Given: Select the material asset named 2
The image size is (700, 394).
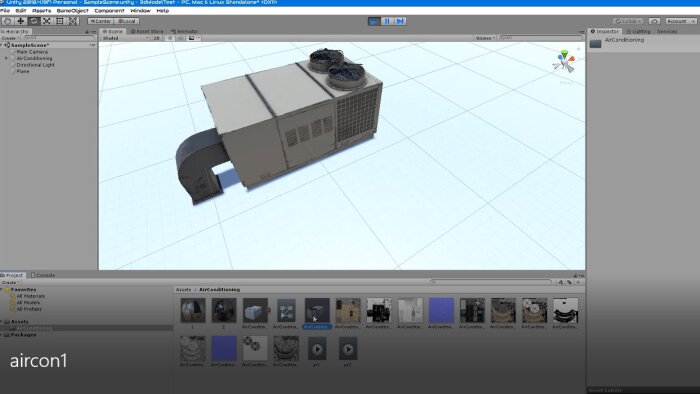Looking at the screenshot, I should [x=224, y=311].
